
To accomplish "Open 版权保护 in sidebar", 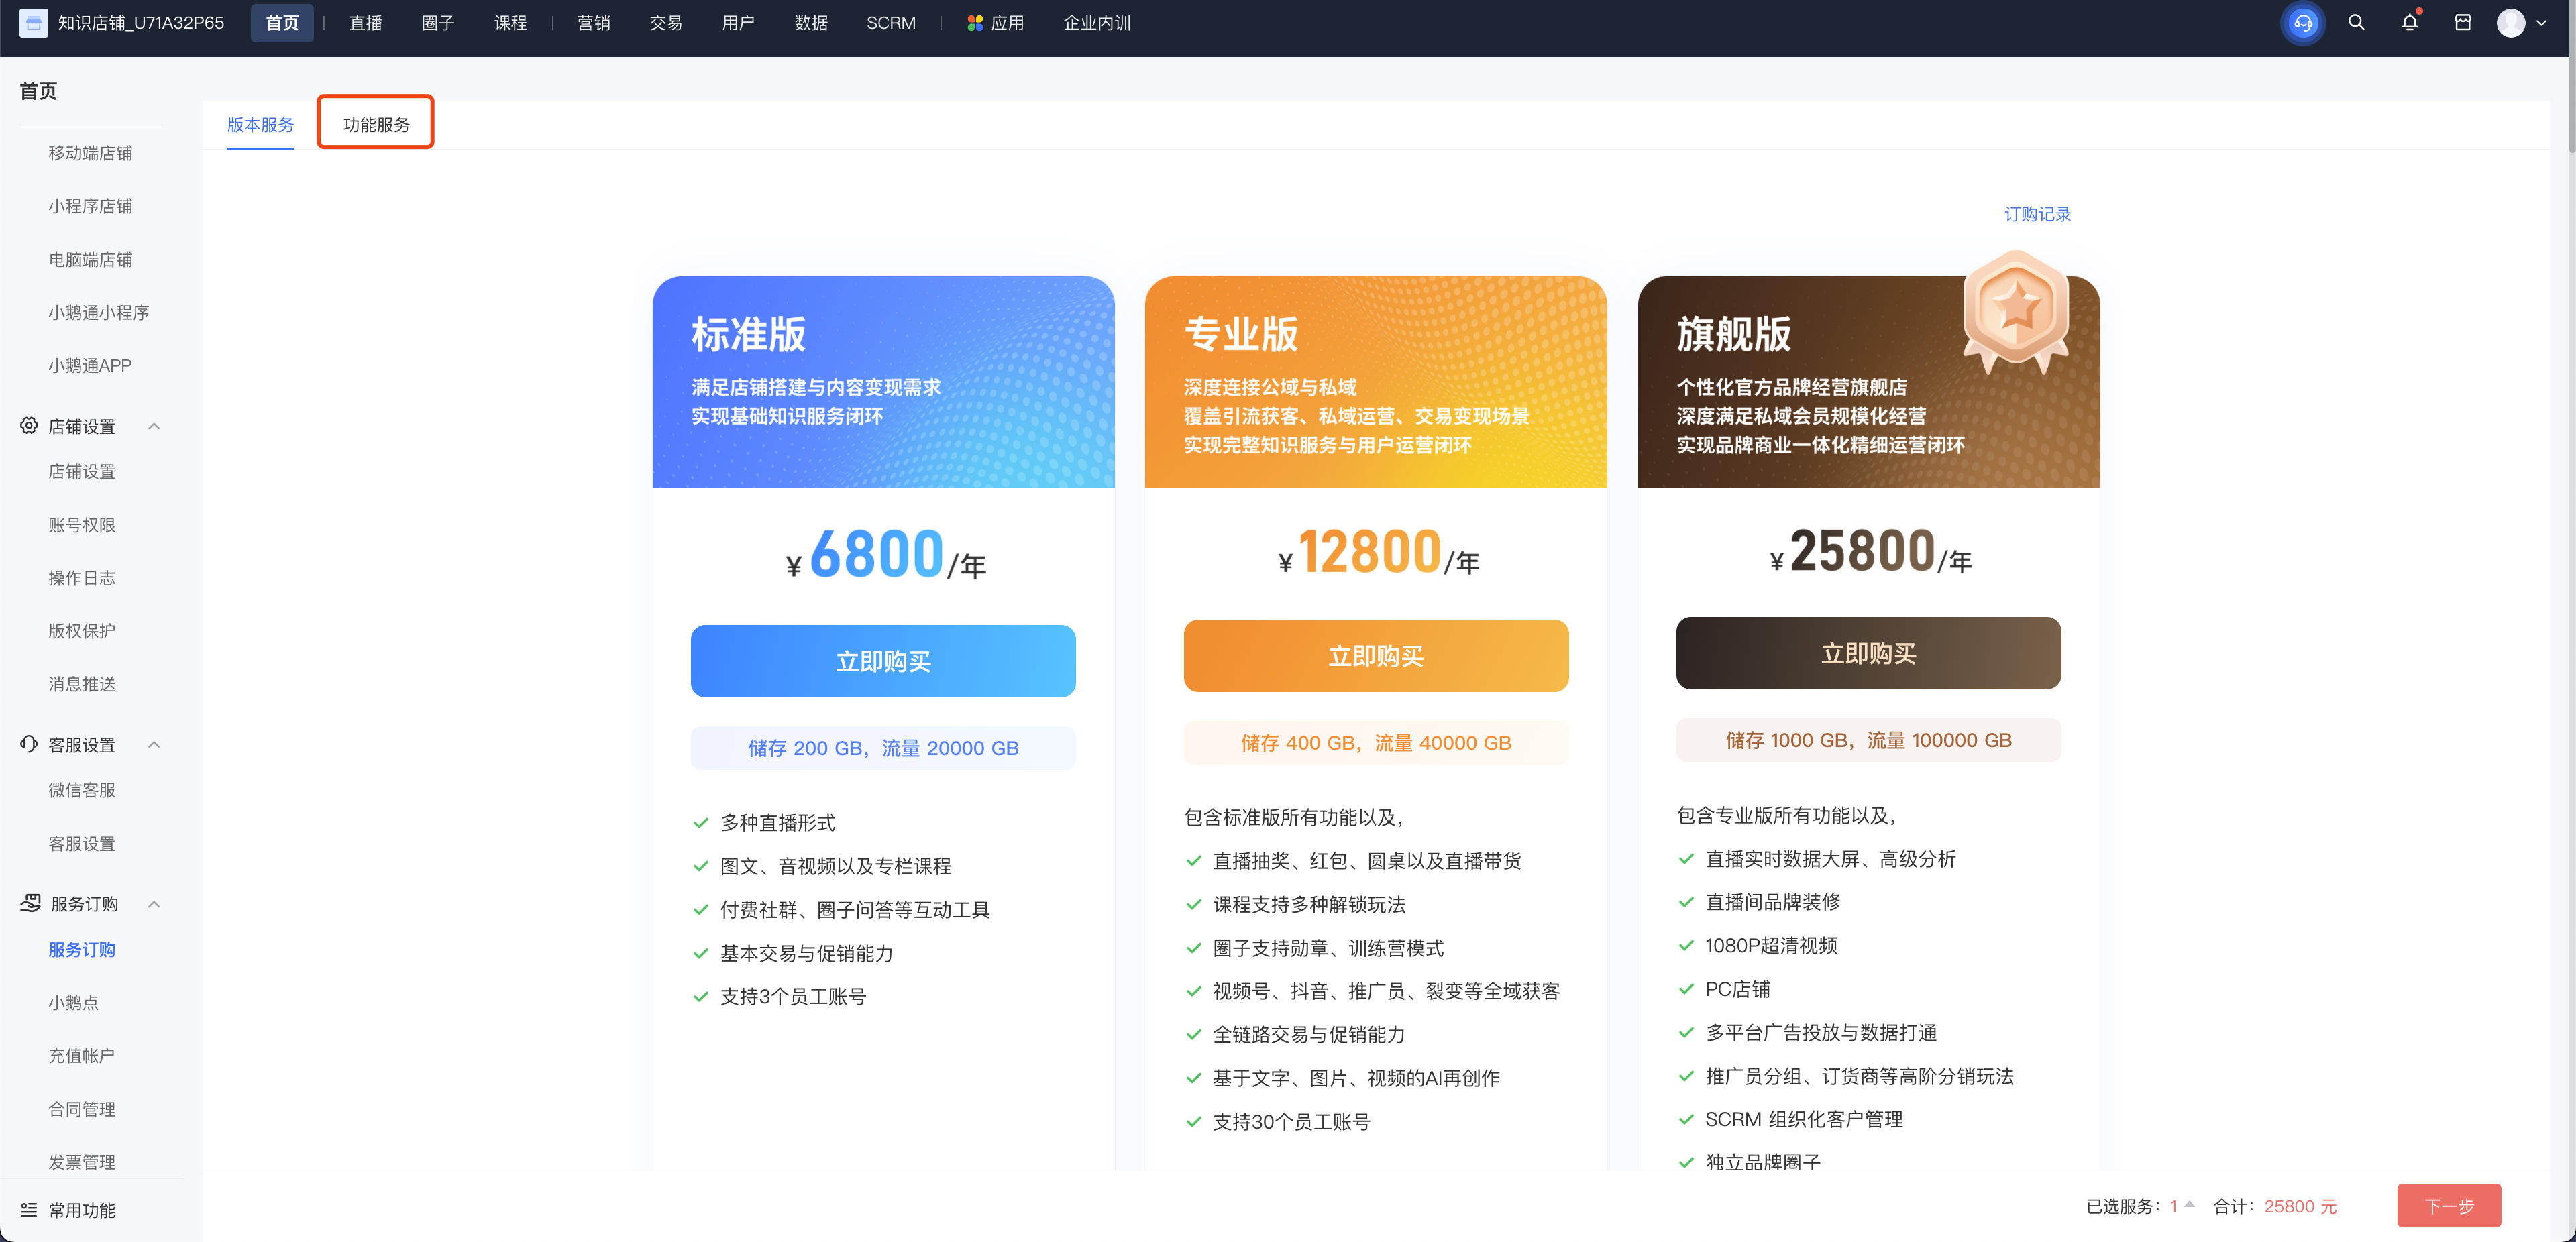I will 81,630.
